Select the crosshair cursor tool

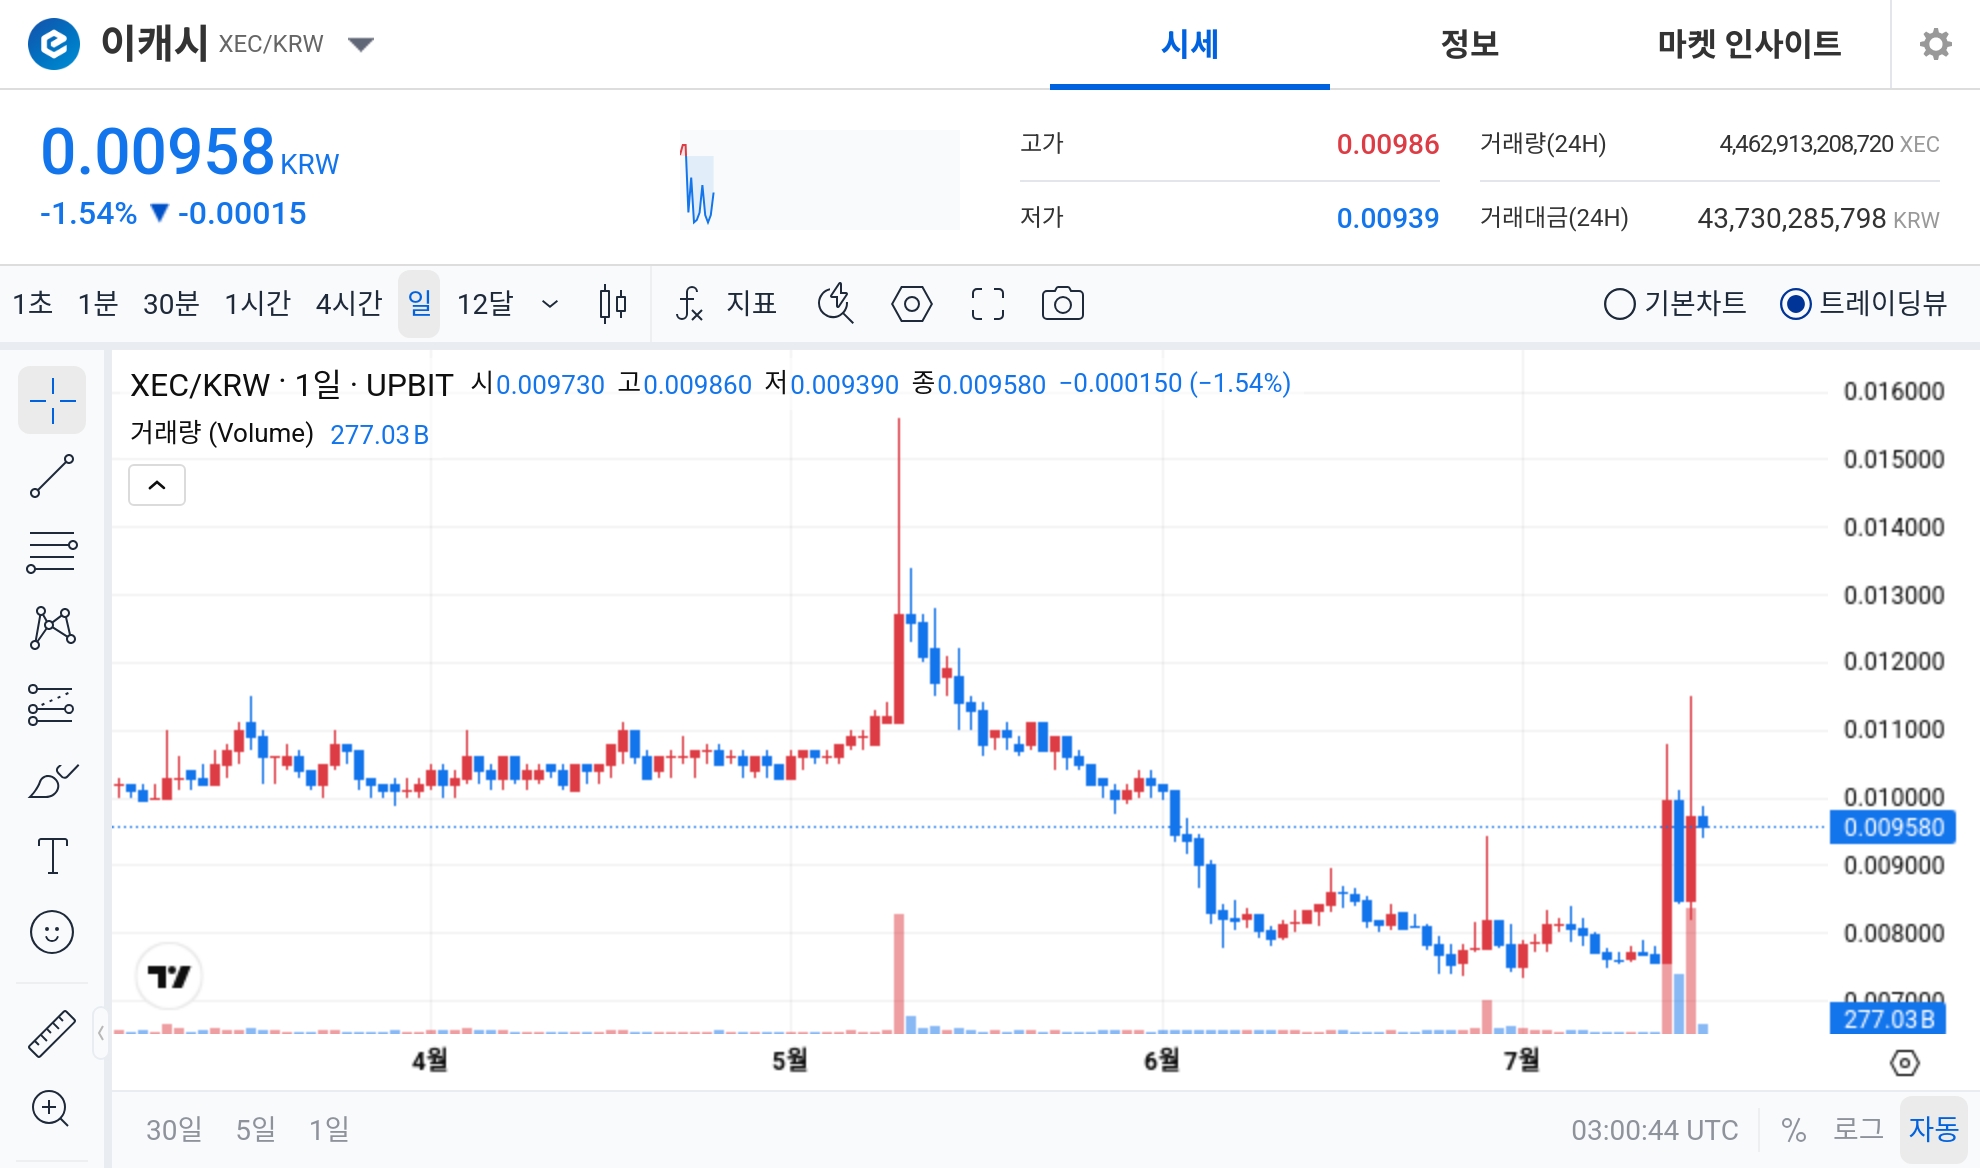[52, 401]
